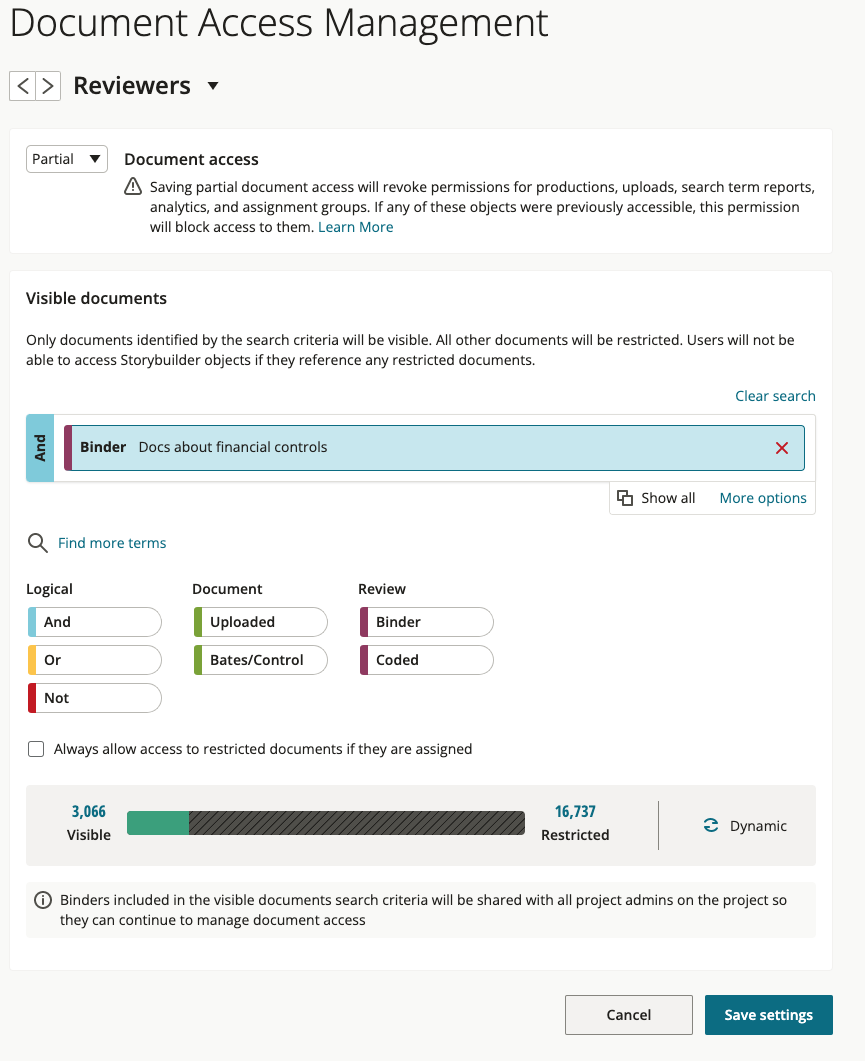Screen dimensions: 865x1061
Task: Click the info circle icon in the binders notice
Action: [41, 899]
